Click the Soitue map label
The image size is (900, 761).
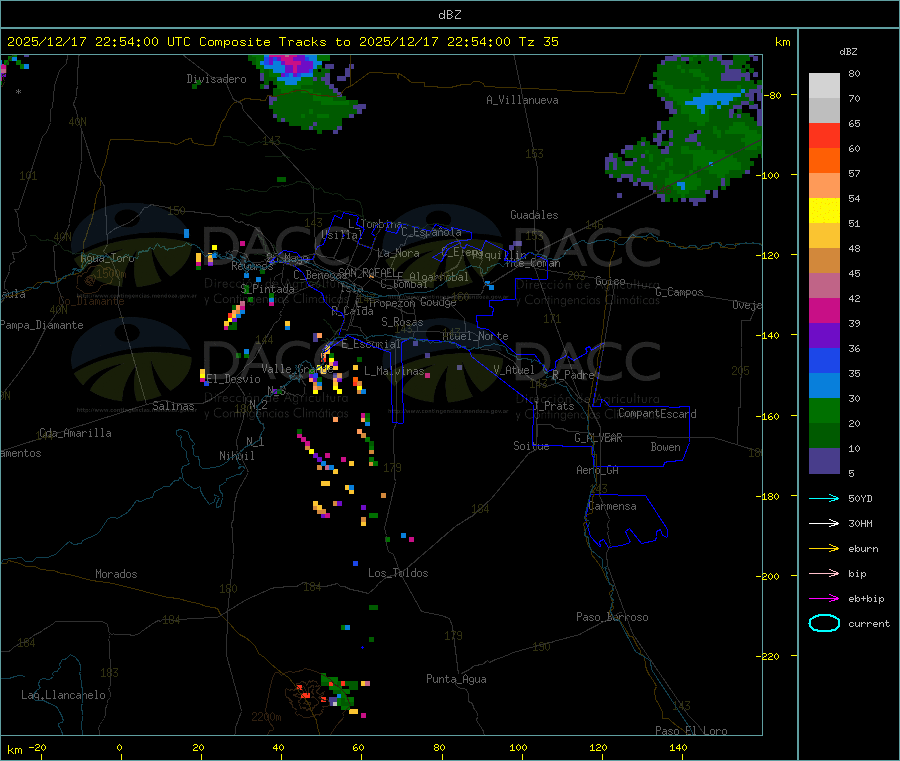pos(531,446)
